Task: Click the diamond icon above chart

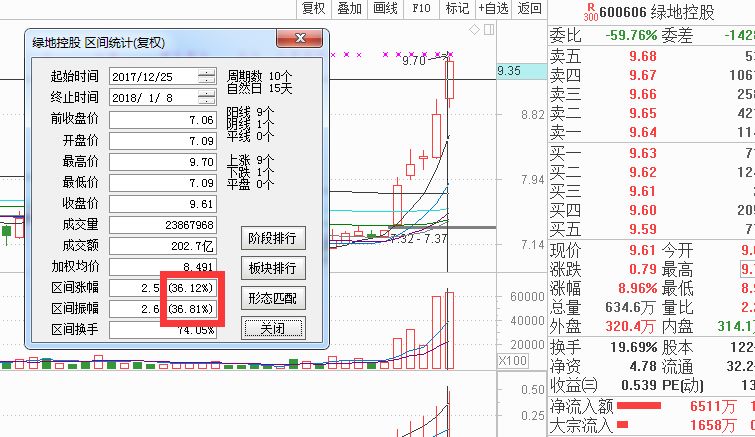Action: pyautogui.click(x=474, y=30)
